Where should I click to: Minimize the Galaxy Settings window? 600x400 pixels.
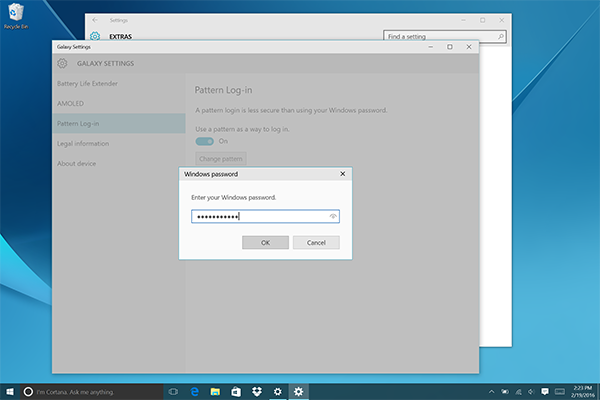(430, 47)
